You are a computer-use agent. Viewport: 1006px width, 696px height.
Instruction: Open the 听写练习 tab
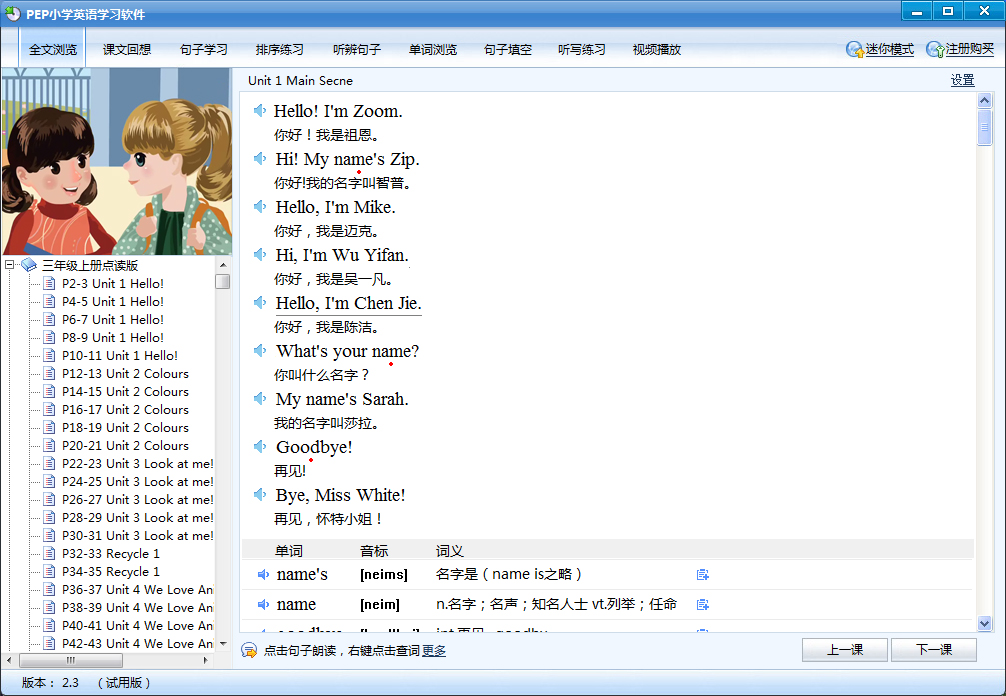tap(582, 49)
